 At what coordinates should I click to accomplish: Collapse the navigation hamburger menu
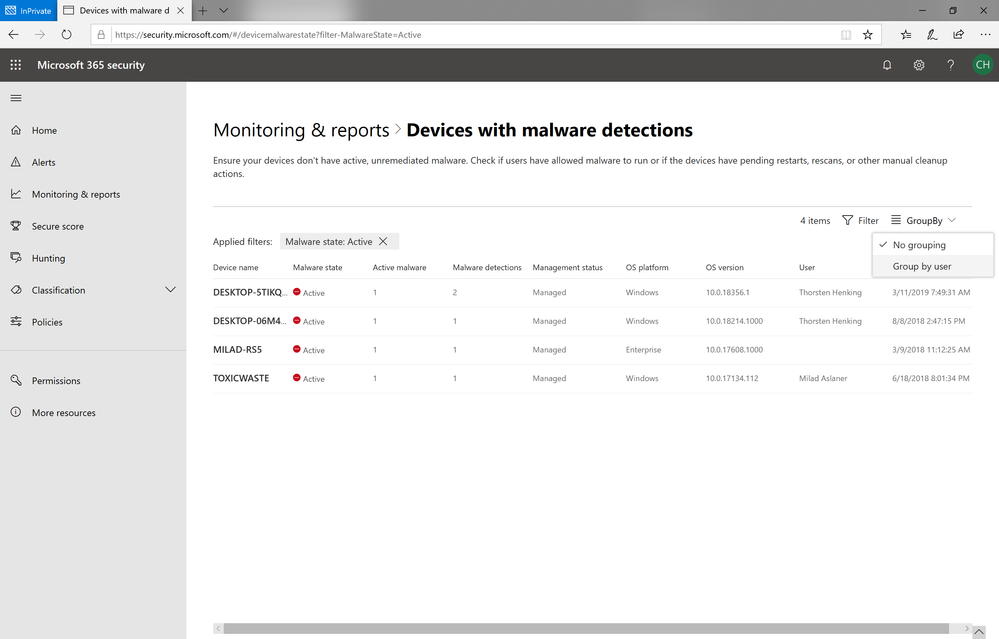click(x=16, y=98)
